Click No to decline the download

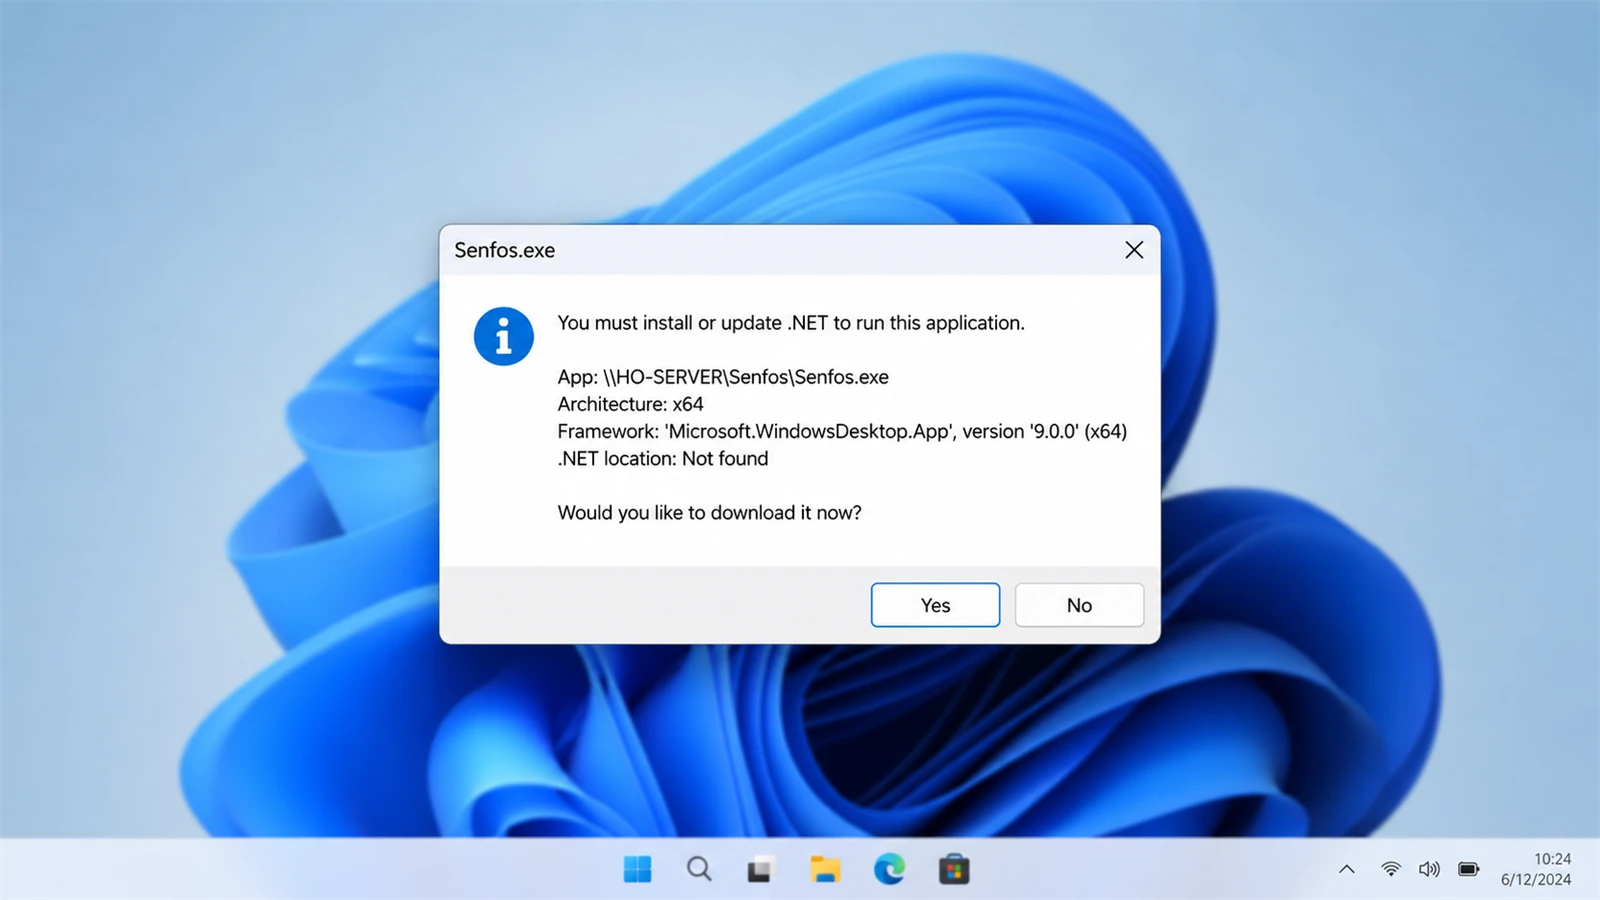pos(1079,605)
